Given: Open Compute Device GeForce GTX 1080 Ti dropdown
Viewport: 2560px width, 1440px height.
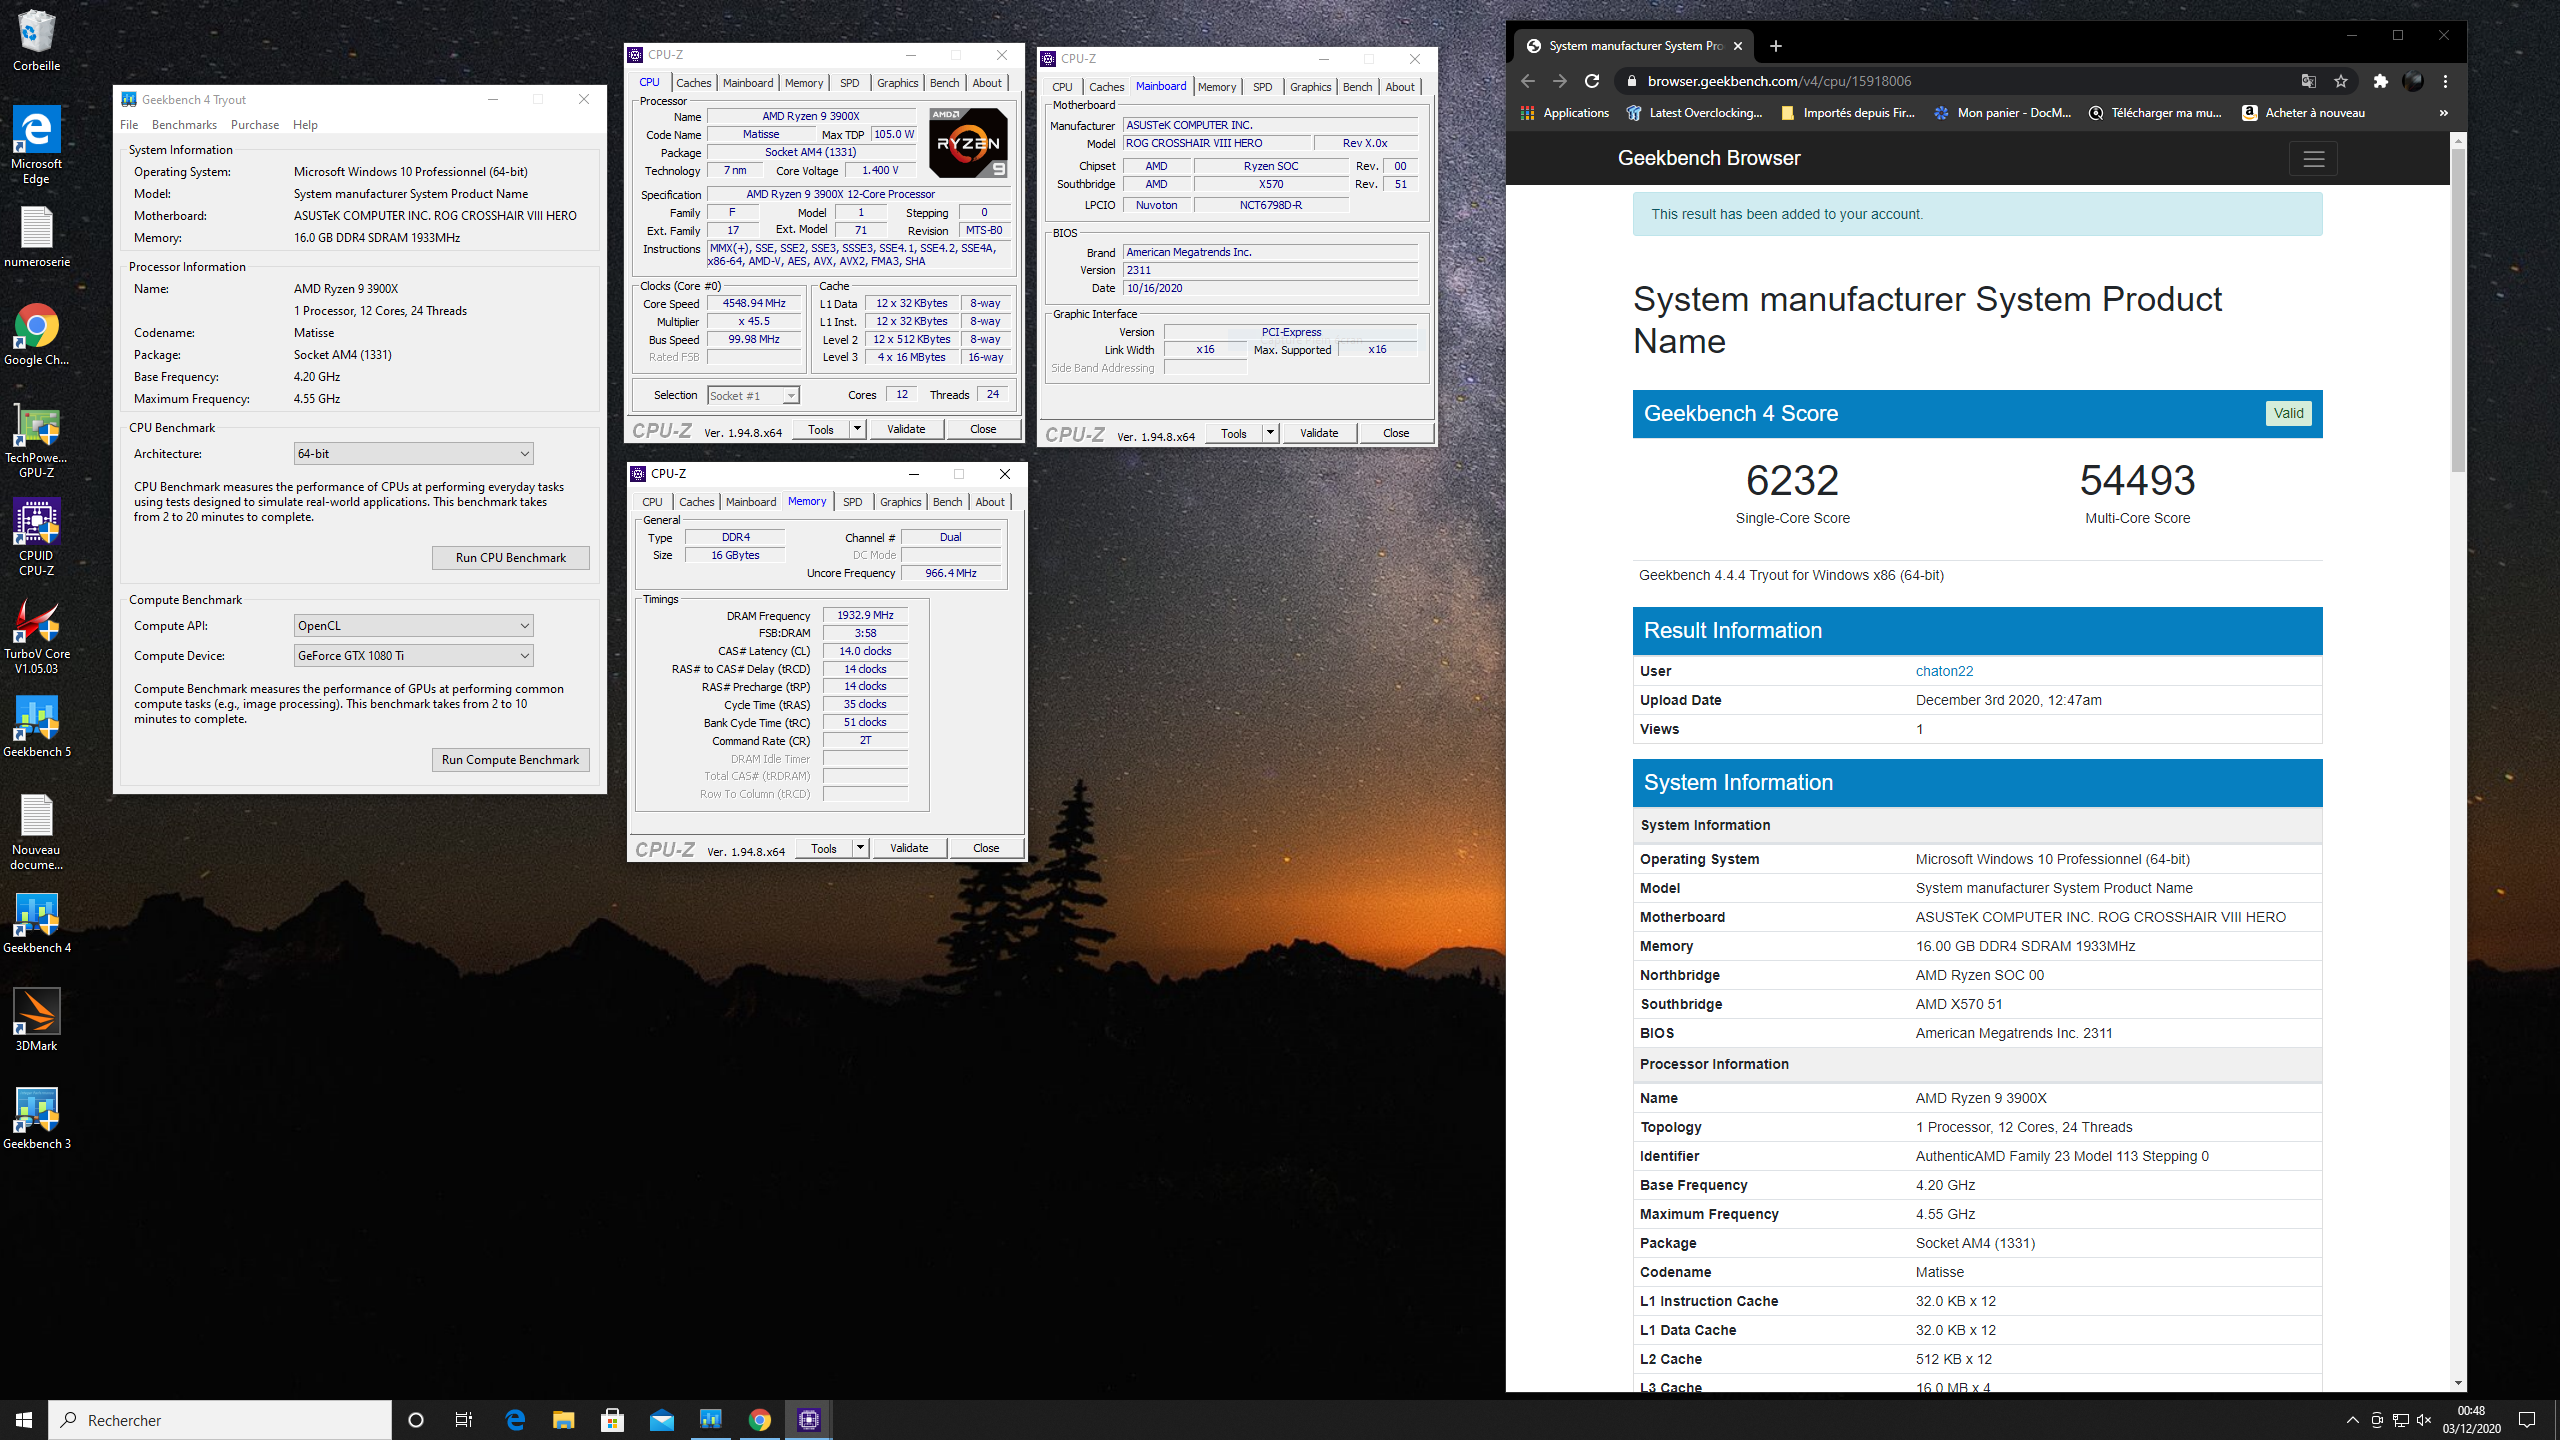Looking at the screenshot, I should tap(413, 656).
